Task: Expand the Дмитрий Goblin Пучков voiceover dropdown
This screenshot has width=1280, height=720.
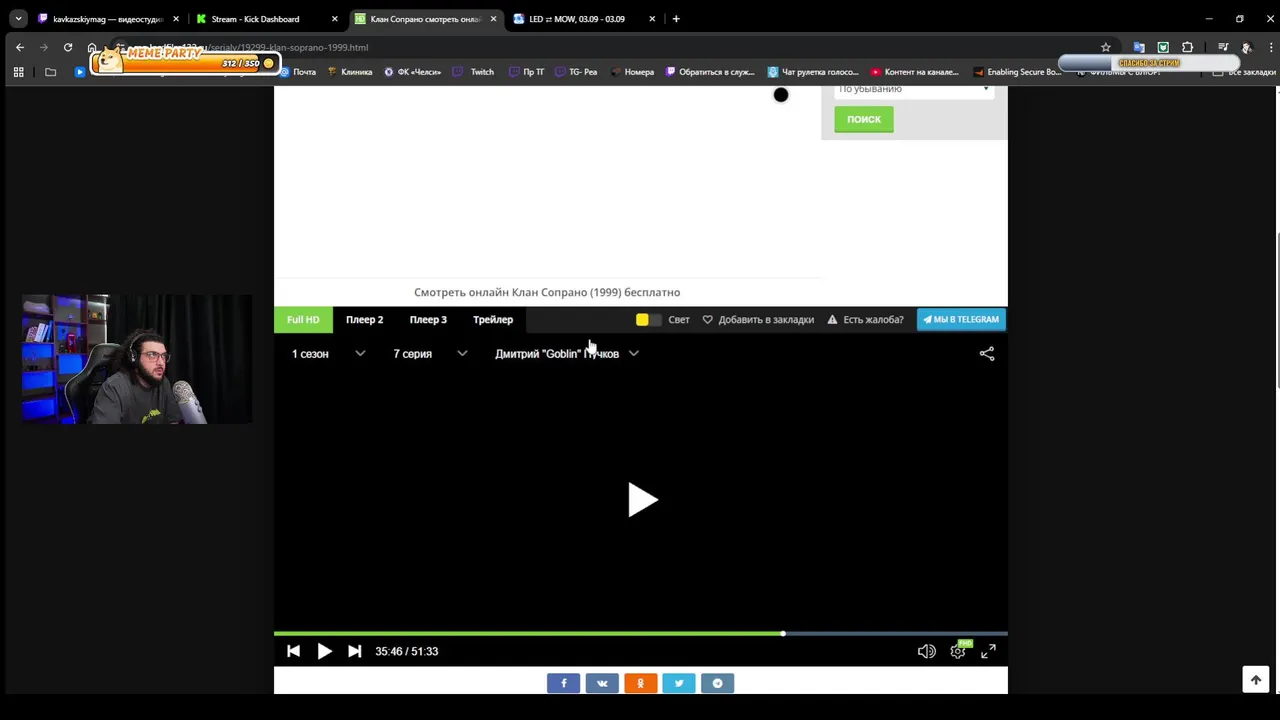Action: point(567,354)
